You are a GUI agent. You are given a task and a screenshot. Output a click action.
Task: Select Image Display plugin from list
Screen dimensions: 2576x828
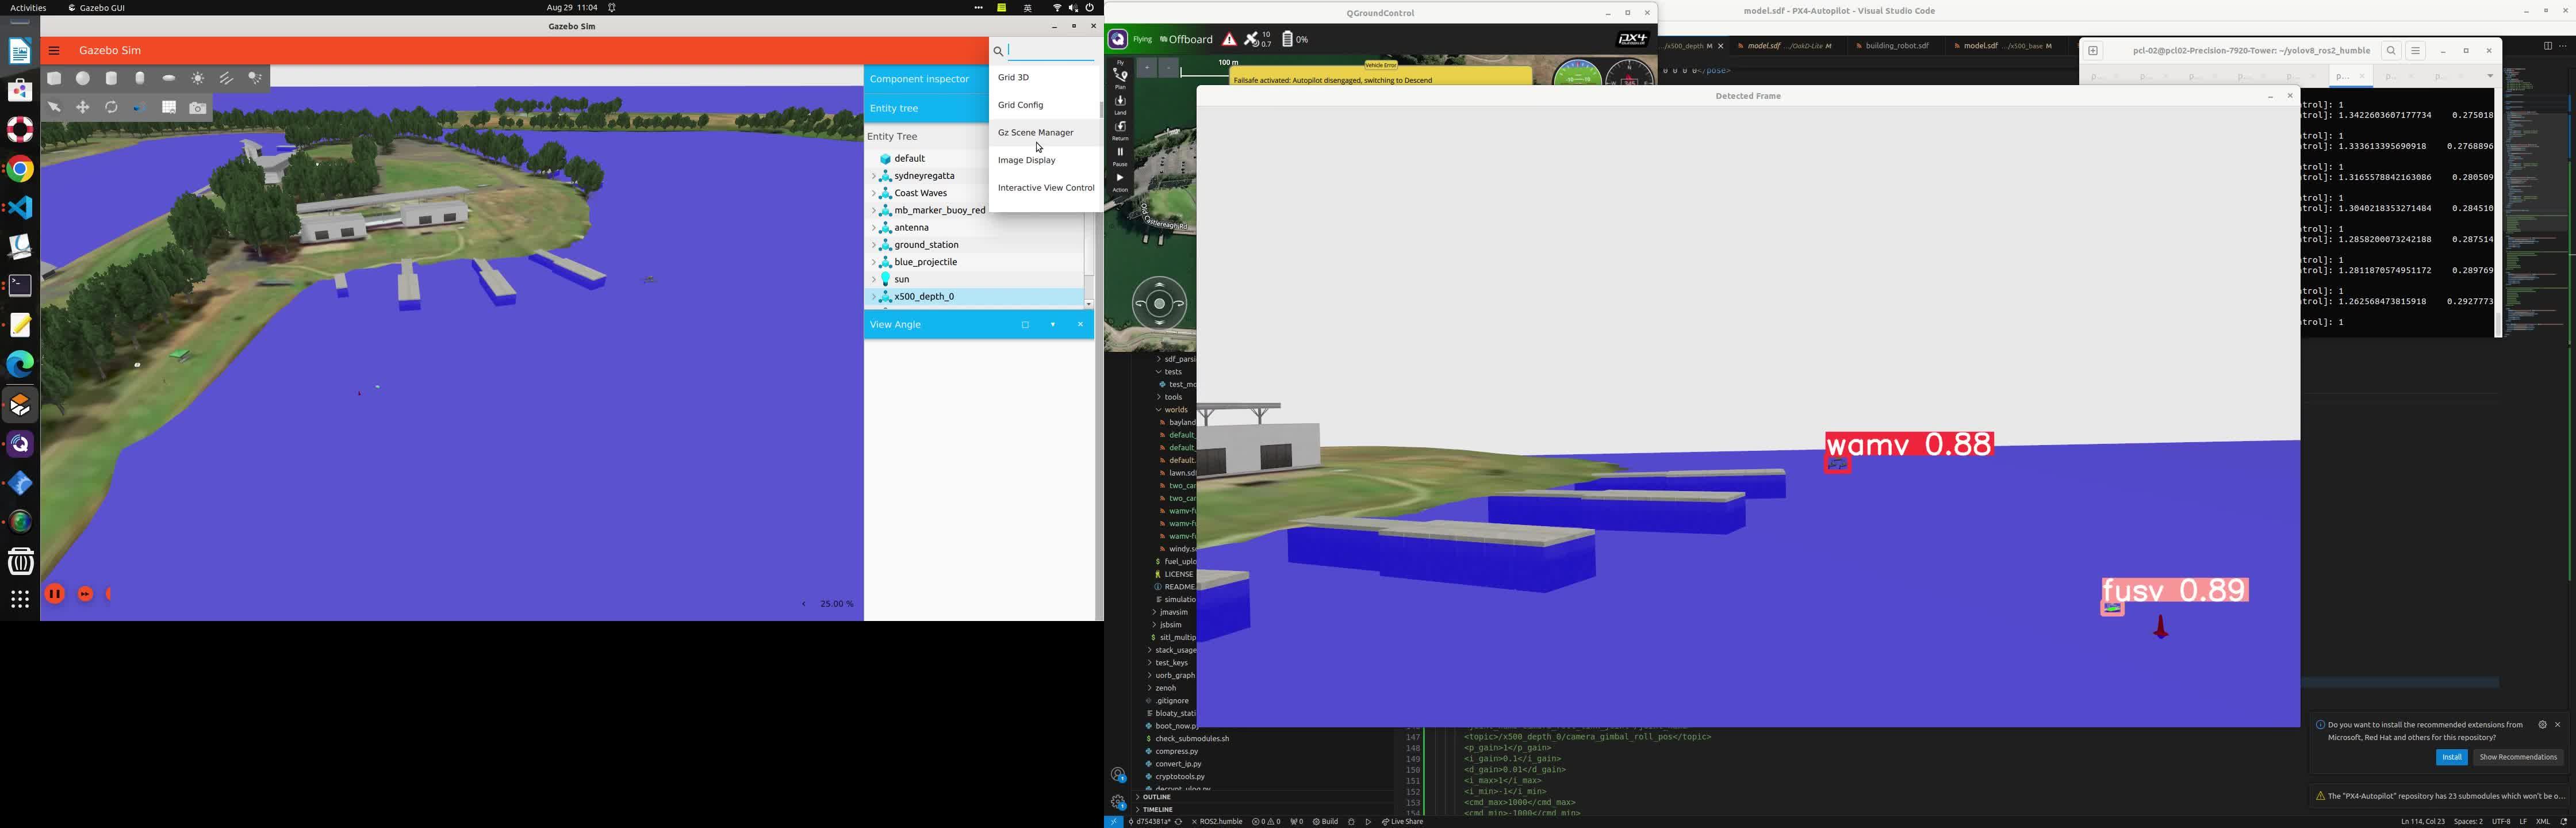pyautogui.click(x=1026, y=160)
